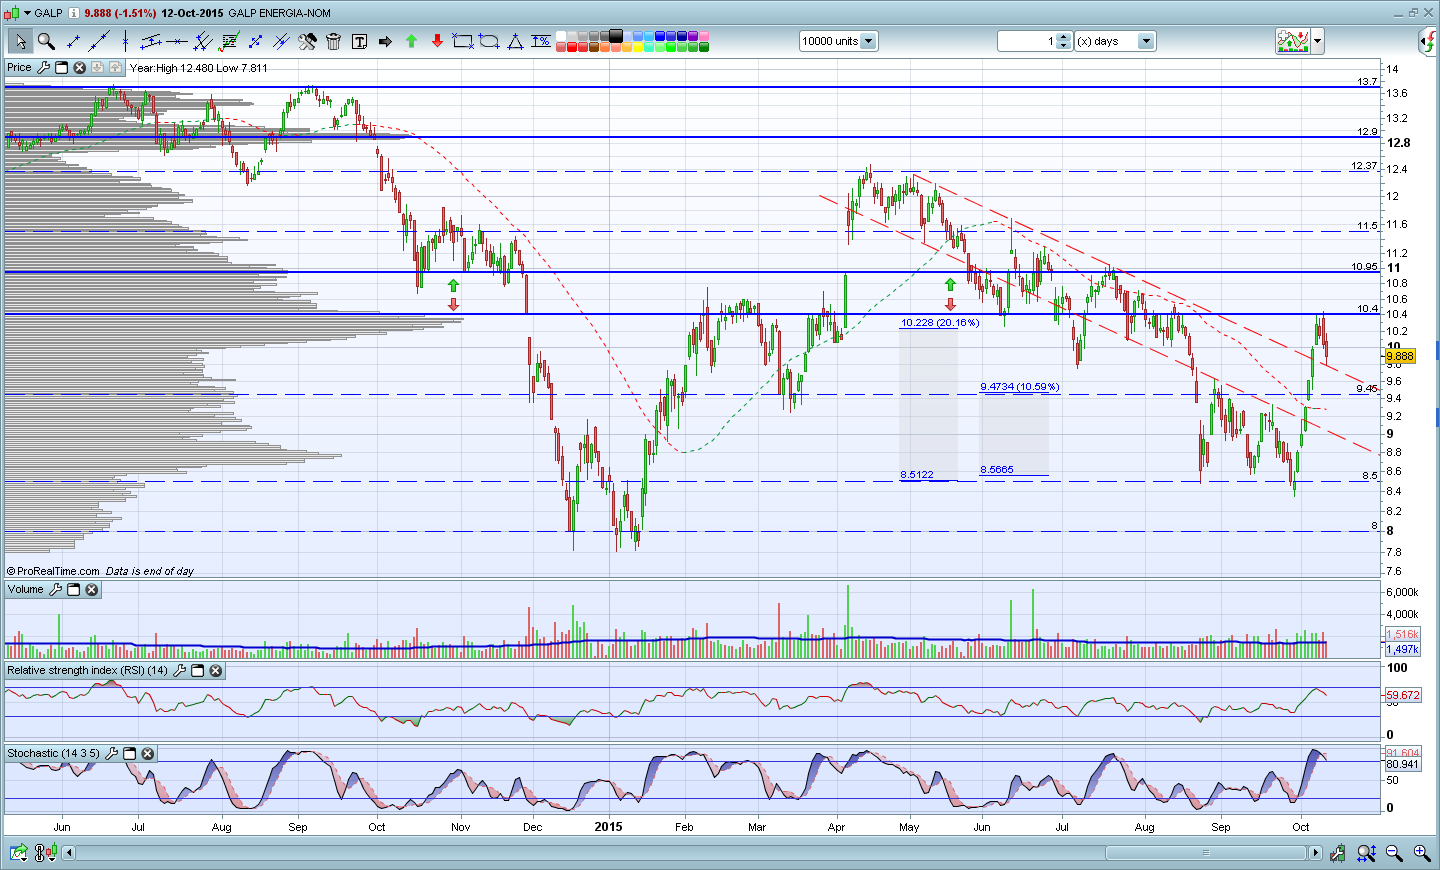Toggle maximize on the Price panel
Viewport: 1440px width, 870px height.
pyautogui.click(x=61, y=67)
